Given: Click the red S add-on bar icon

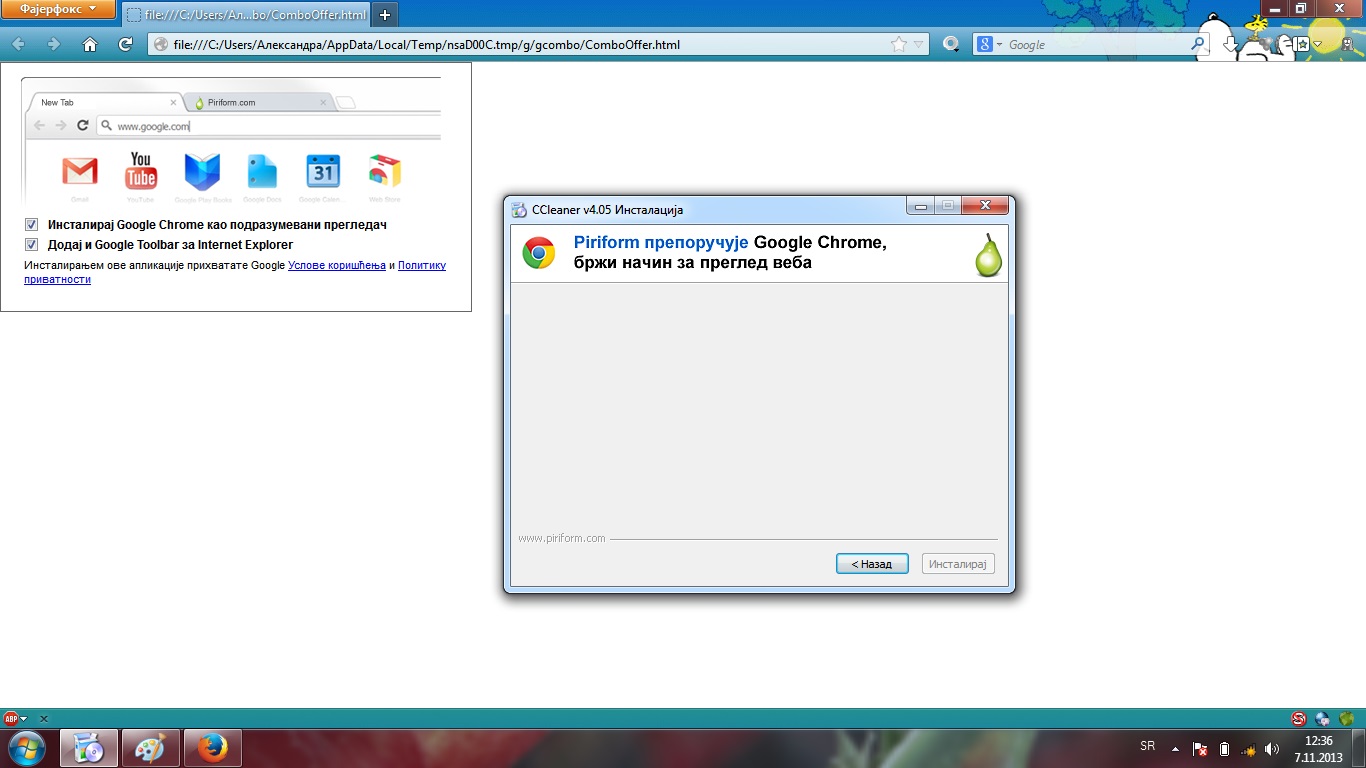Looking at the screenshot, I should point(1299,718).
